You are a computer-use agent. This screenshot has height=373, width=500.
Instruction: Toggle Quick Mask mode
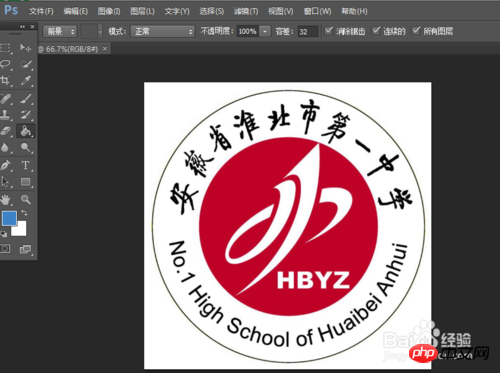(x=5, y=249)
